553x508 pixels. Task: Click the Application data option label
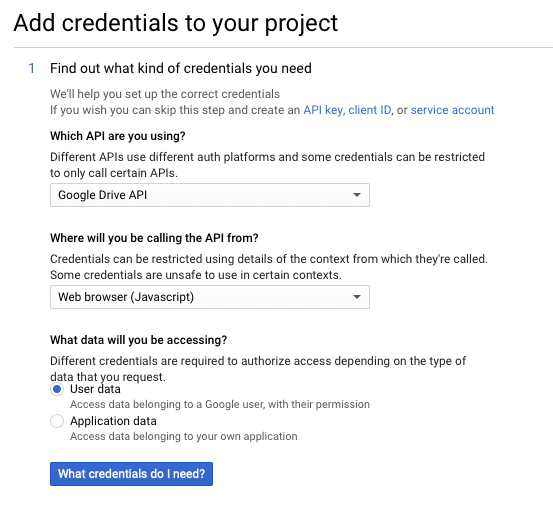click(113, 421)
